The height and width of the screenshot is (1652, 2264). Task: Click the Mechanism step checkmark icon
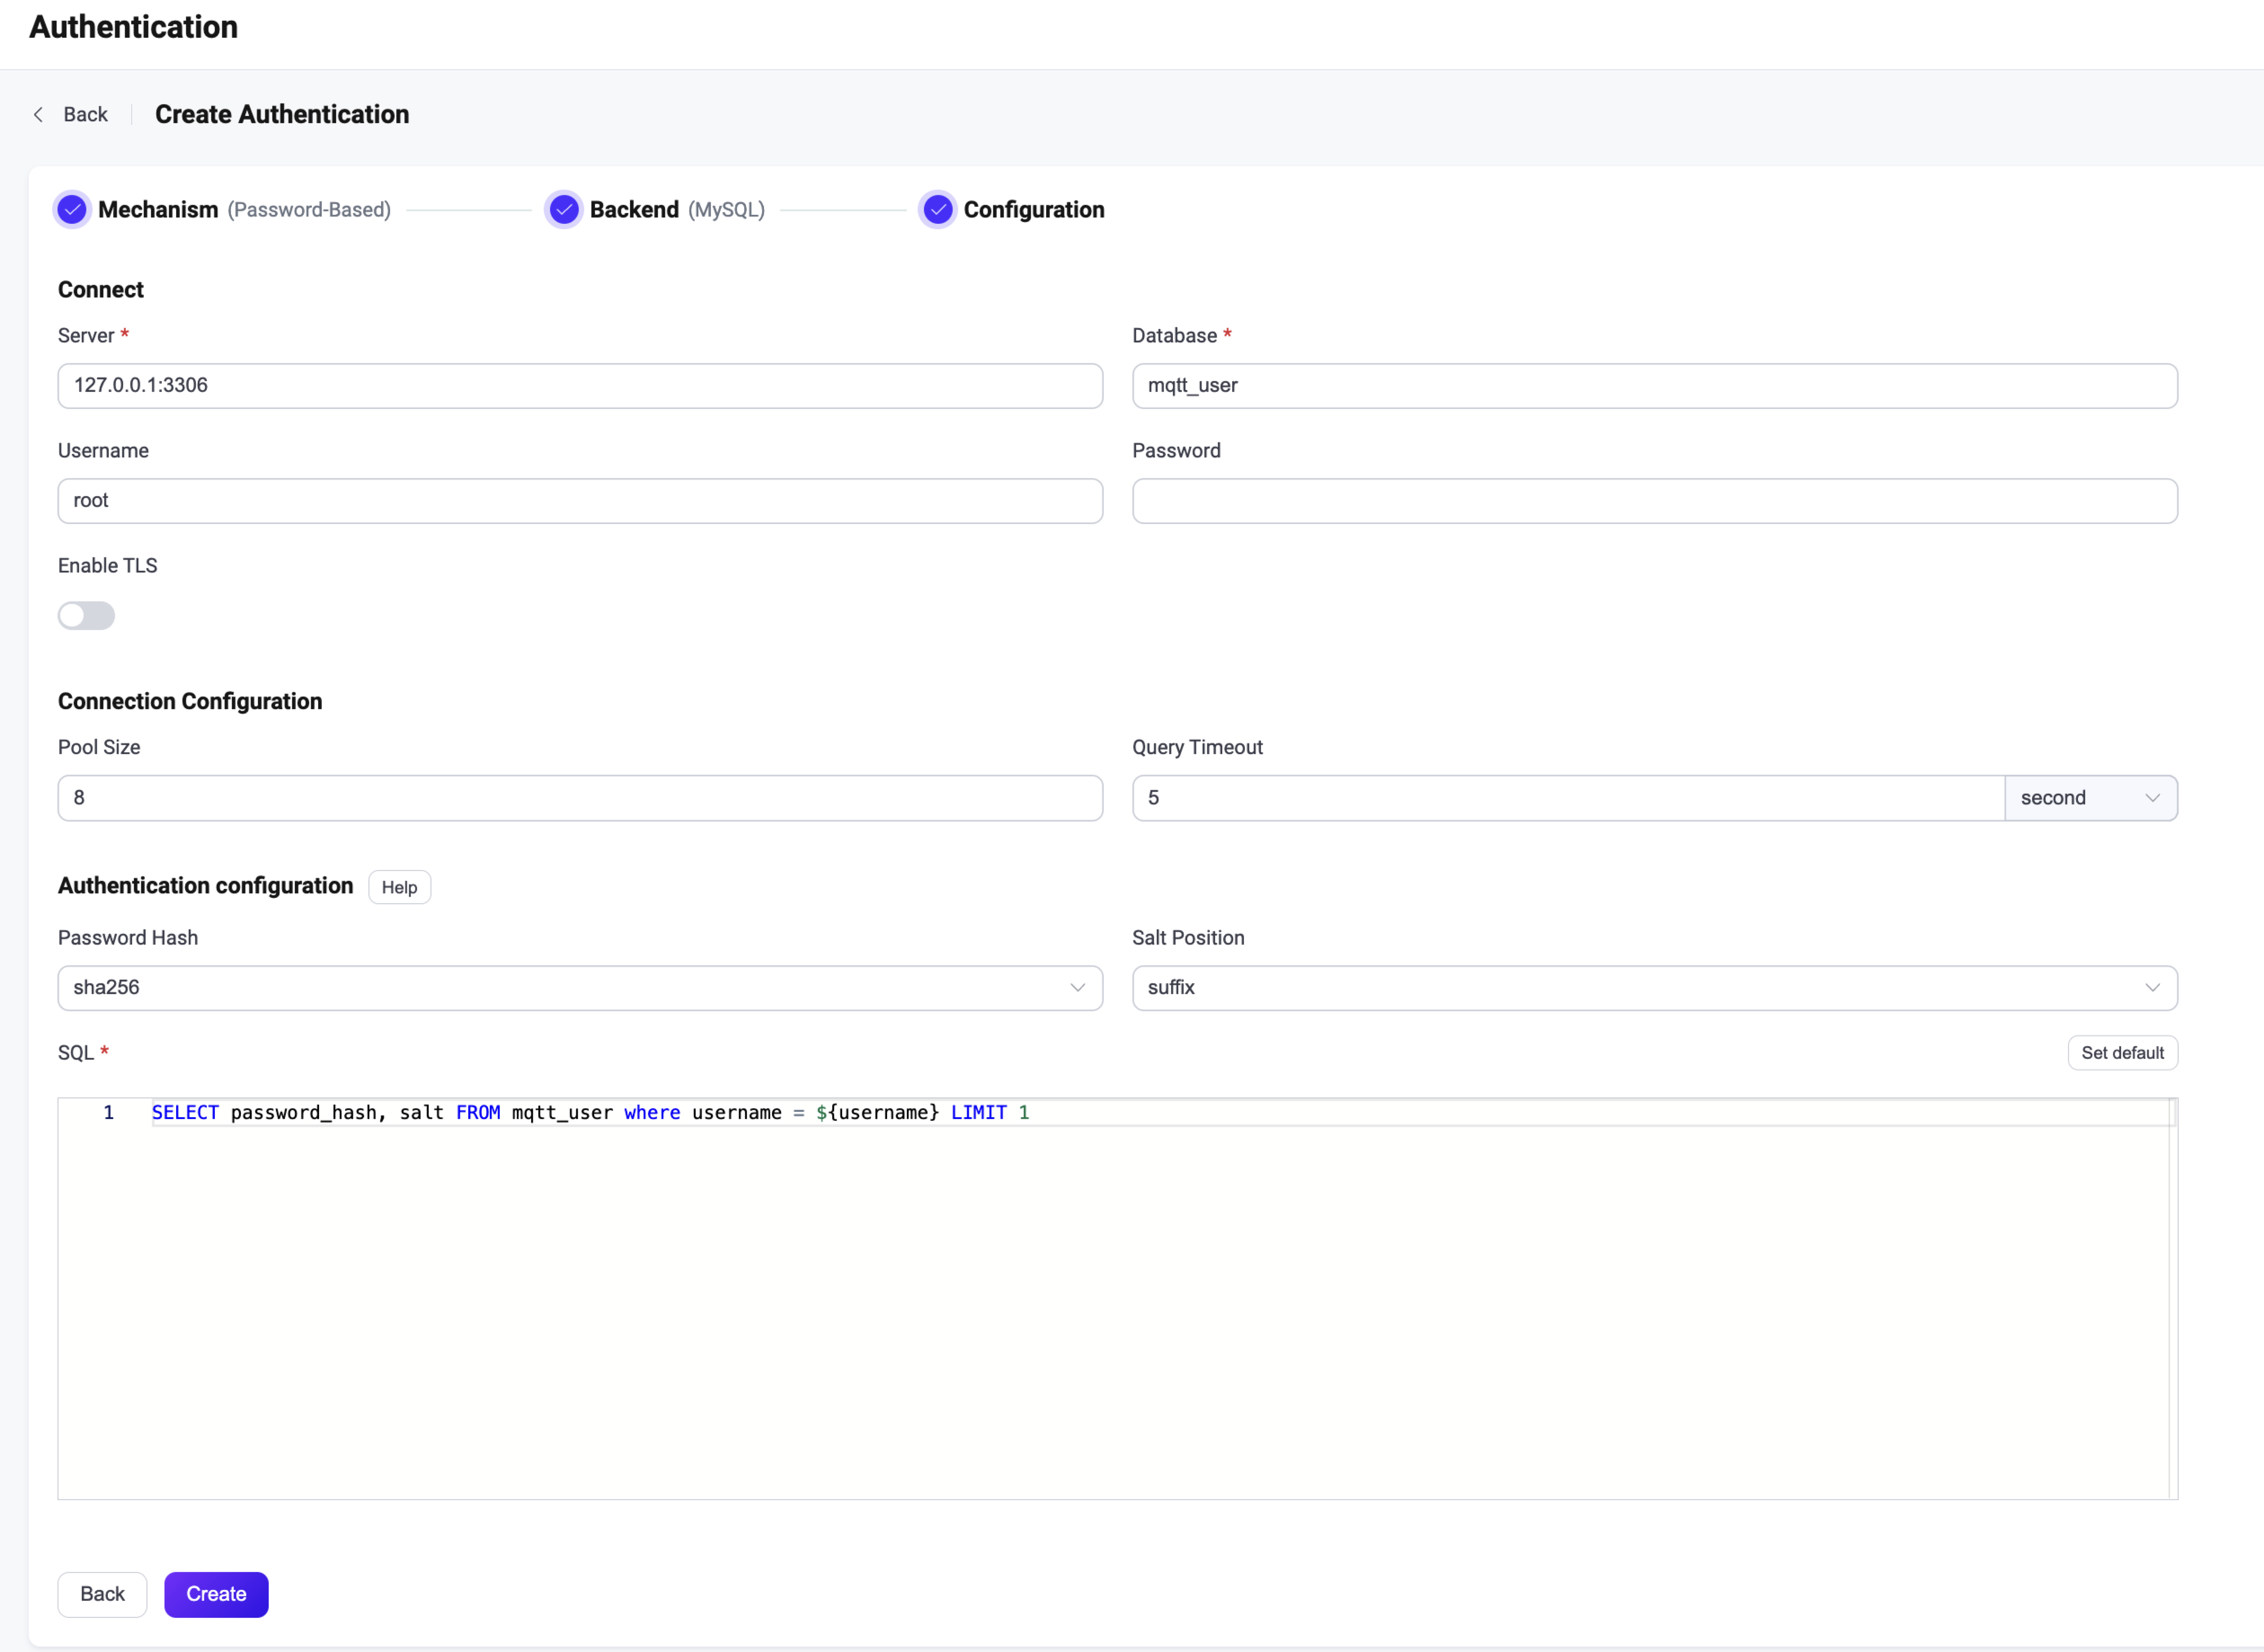click(72, 209)
